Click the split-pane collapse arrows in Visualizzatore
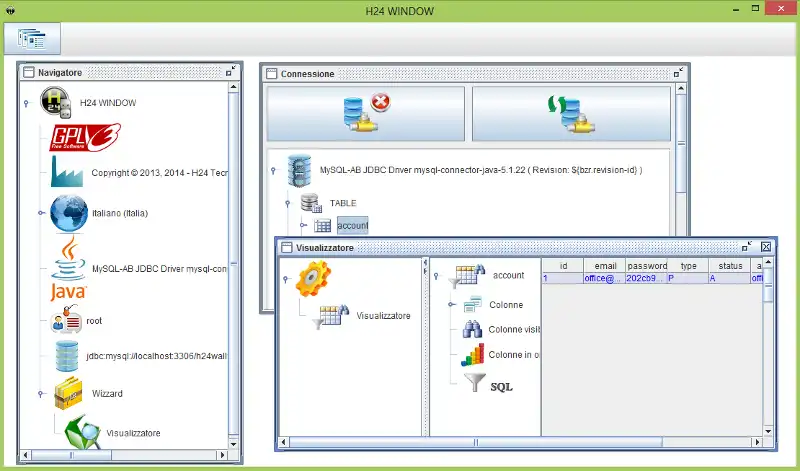The height and width of the screenshot is (471, 800). pos(425,266)
